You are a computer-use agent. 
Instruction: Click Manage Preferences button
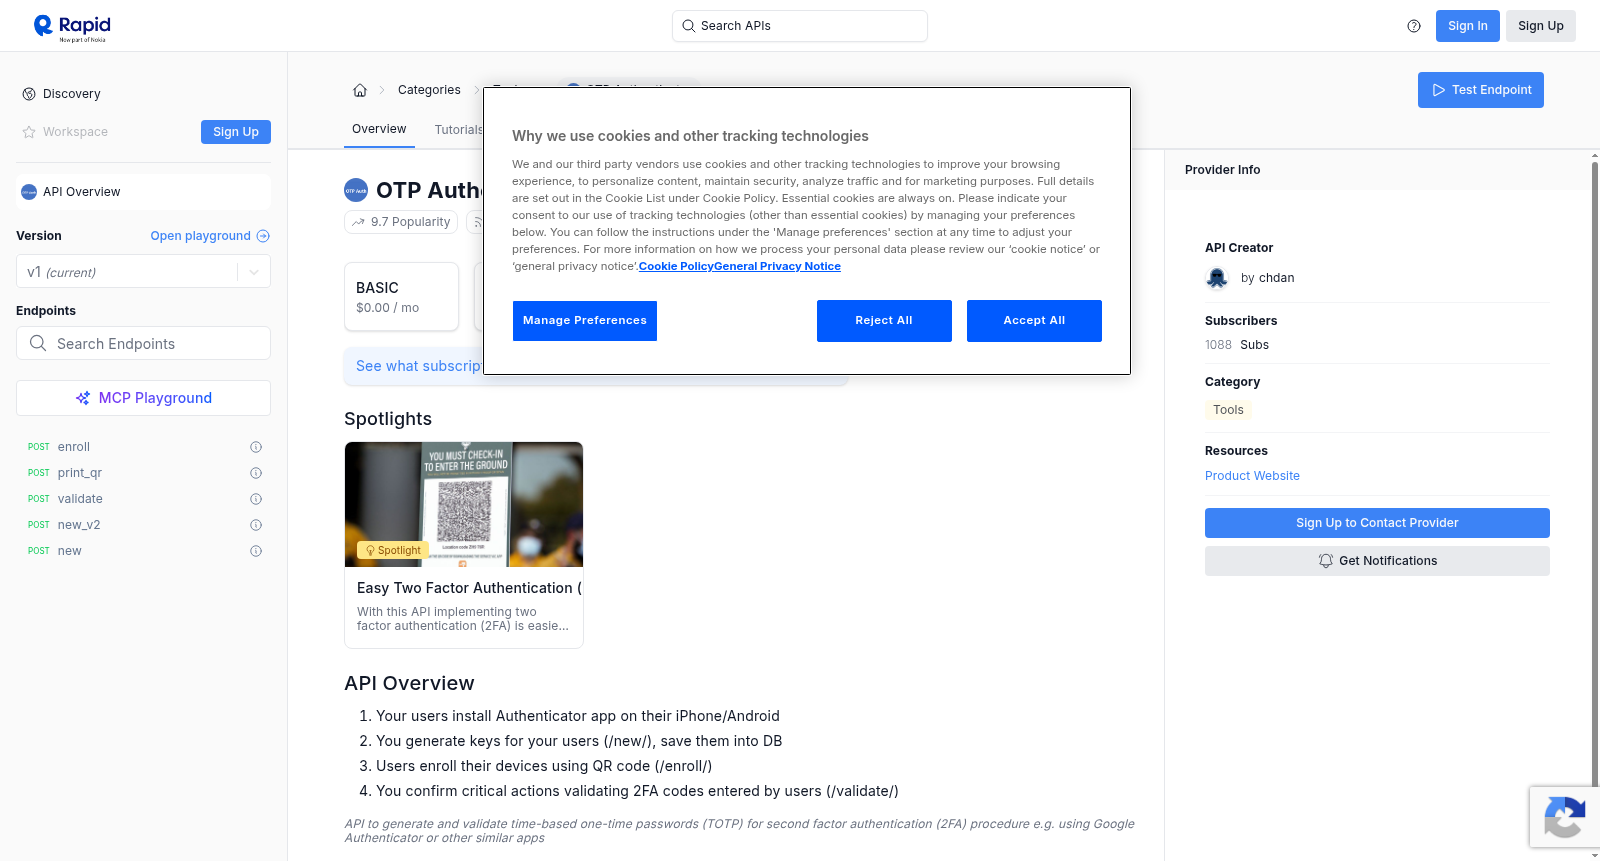pyautogui.click(x=585, y=321)
